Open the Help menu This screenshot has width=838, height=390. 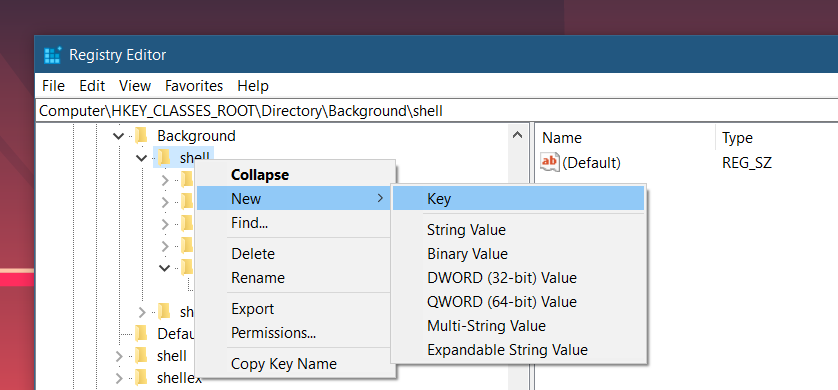pos(253,86)
